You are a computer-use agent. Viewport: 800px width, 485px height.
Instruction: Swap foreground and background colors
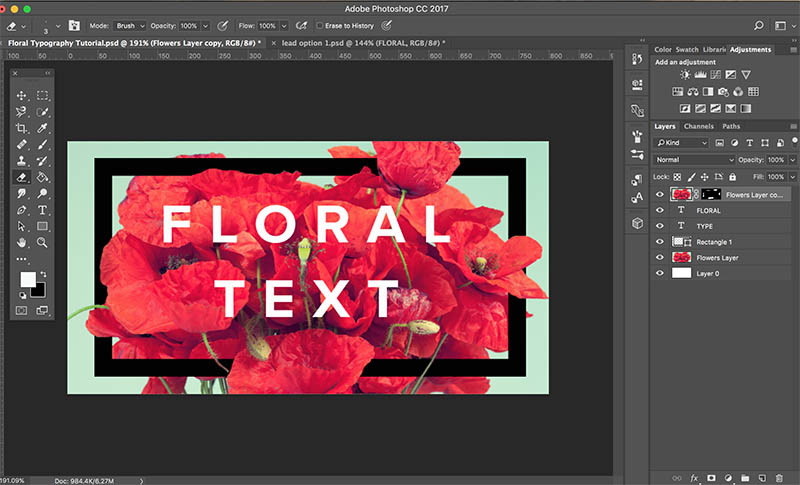point(43,274)
